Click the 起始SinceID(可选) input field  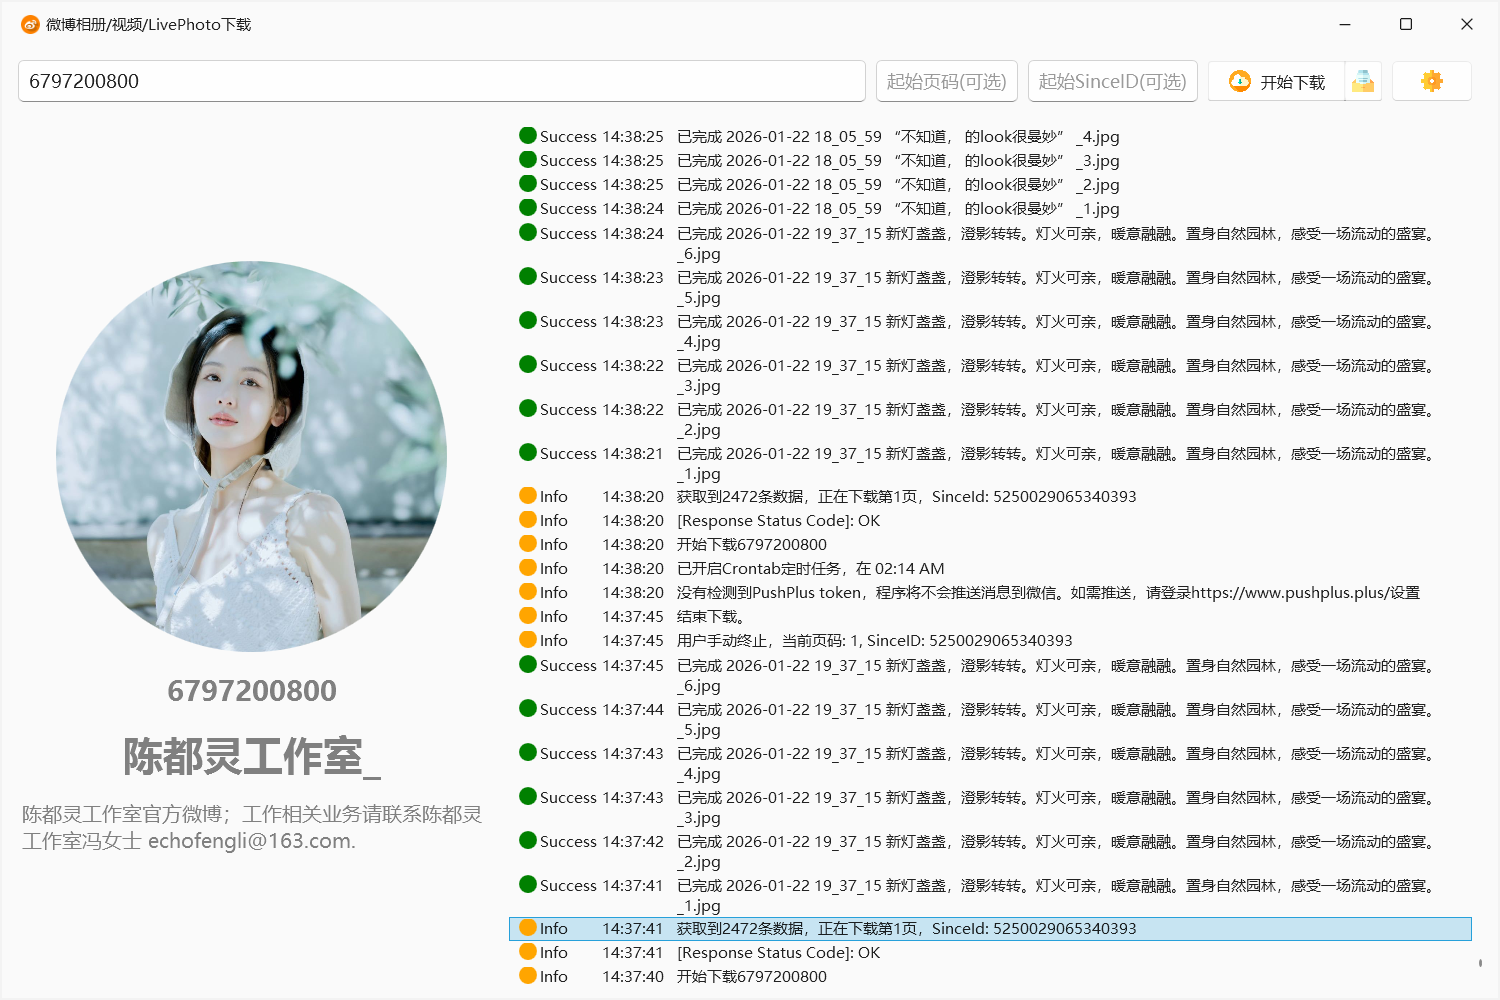coord(1113,81)
